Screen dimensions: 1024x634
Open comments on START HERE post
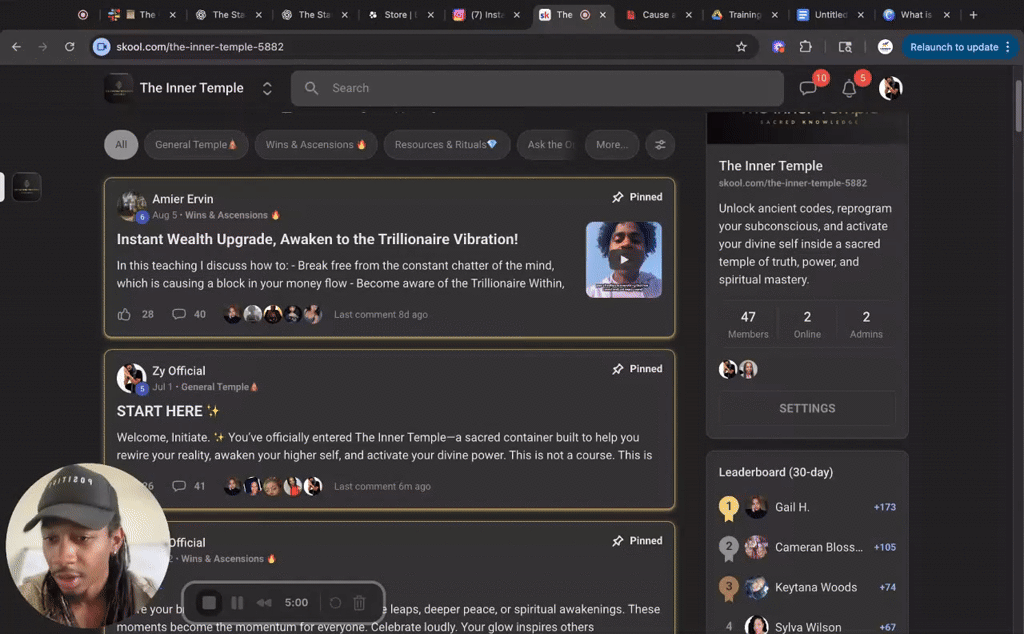[178, 486]
